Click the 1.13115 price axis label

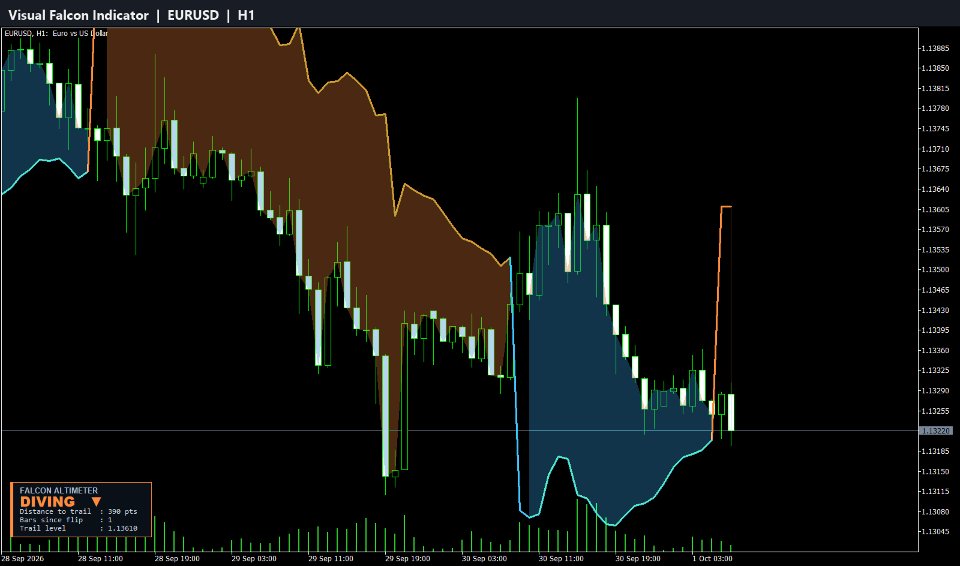[x=935, y=492]
